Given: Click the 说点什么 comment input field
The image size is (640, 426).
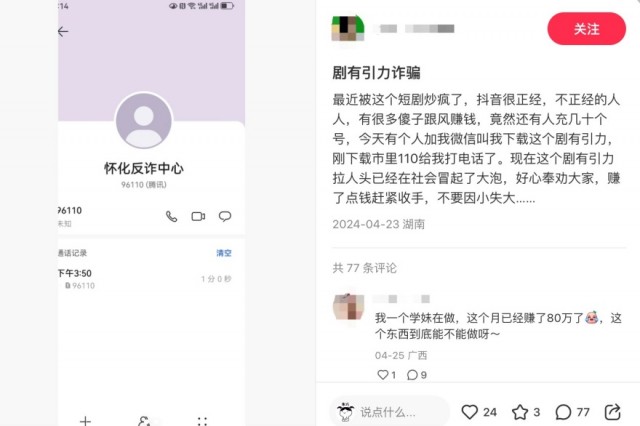Looking at the screenshot, I should pos(389,412).
